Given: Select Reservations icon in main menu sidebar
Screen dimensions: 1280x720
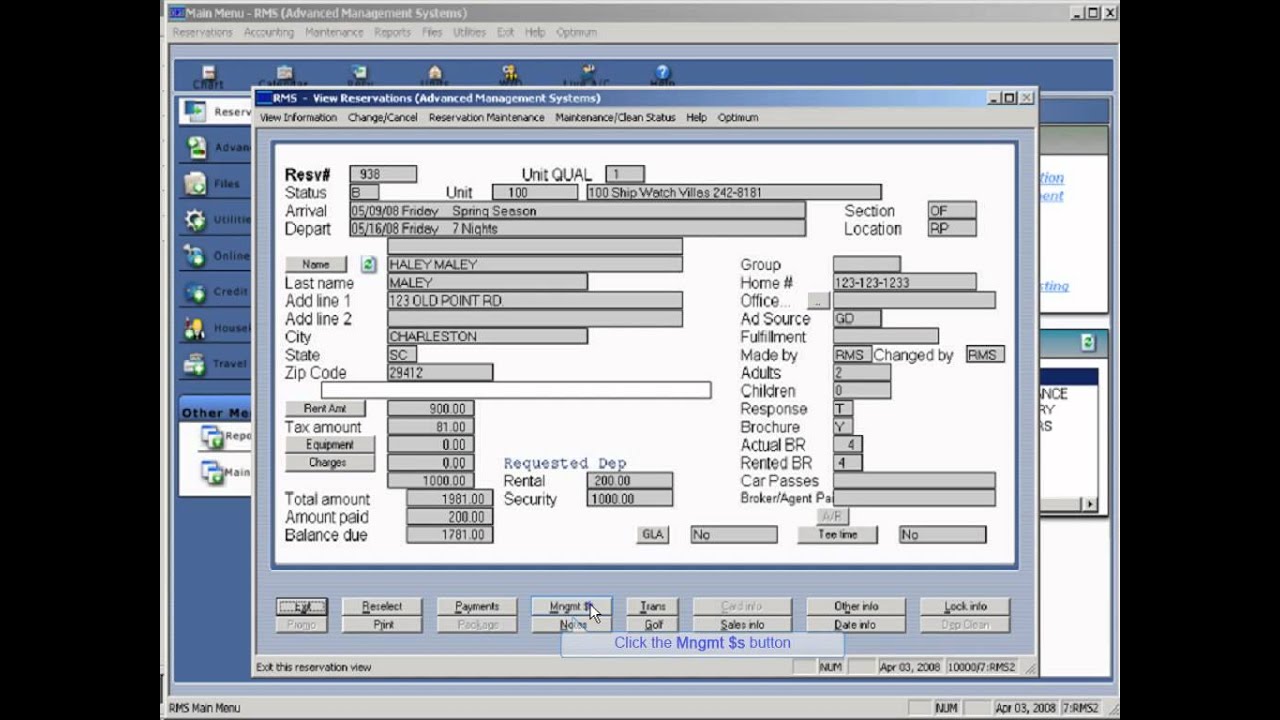Looking at the screenshot, I should [x=195, y=111].
